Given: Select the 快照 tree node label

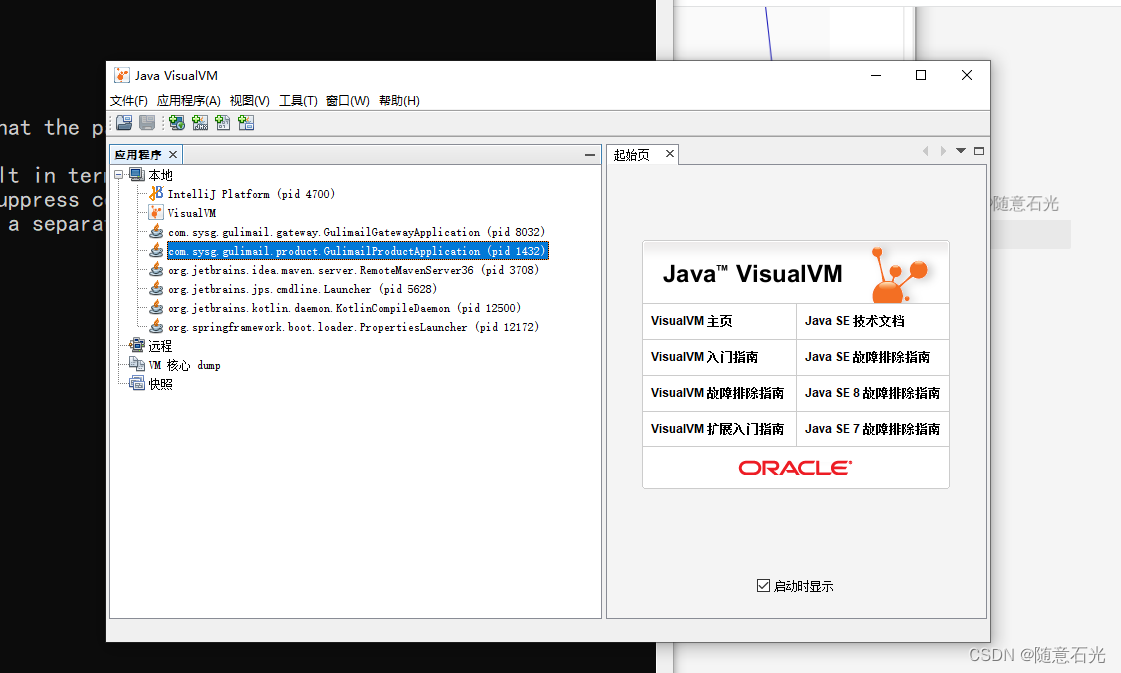Looking at the screenshot, I should point(160,384).
